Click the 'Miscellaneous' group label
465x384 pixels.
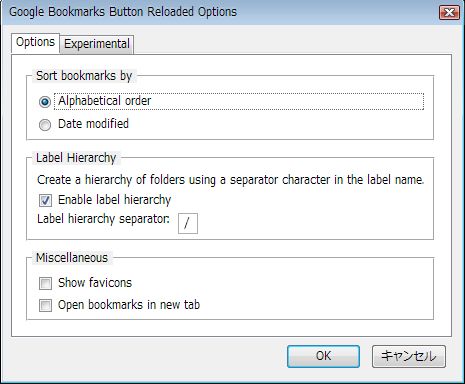(72, 258)
